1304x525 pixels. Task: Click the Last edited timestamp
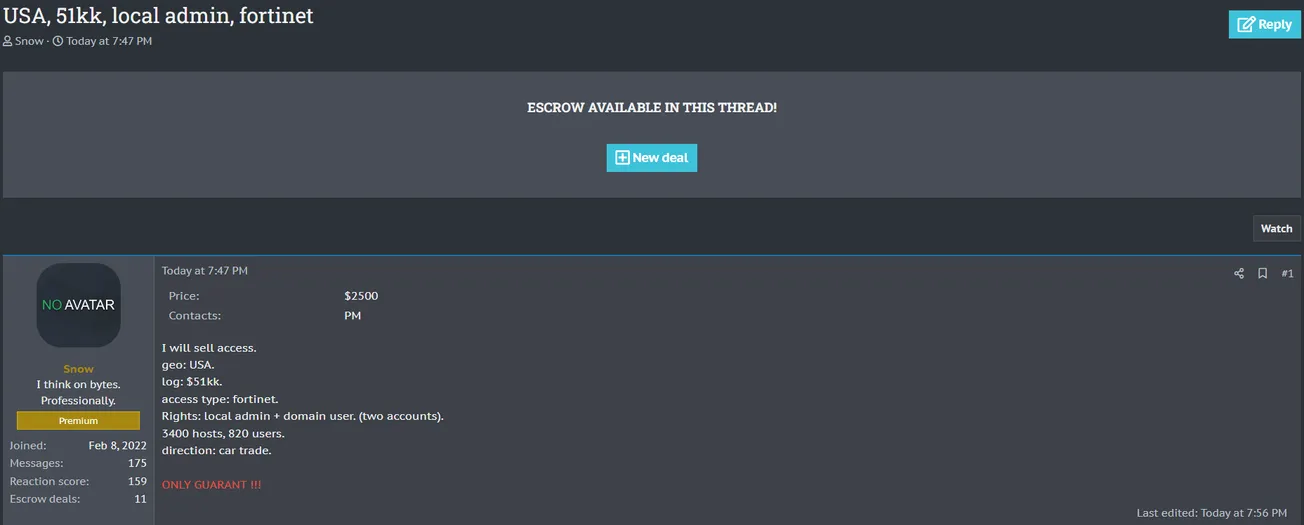[1242, 513]
